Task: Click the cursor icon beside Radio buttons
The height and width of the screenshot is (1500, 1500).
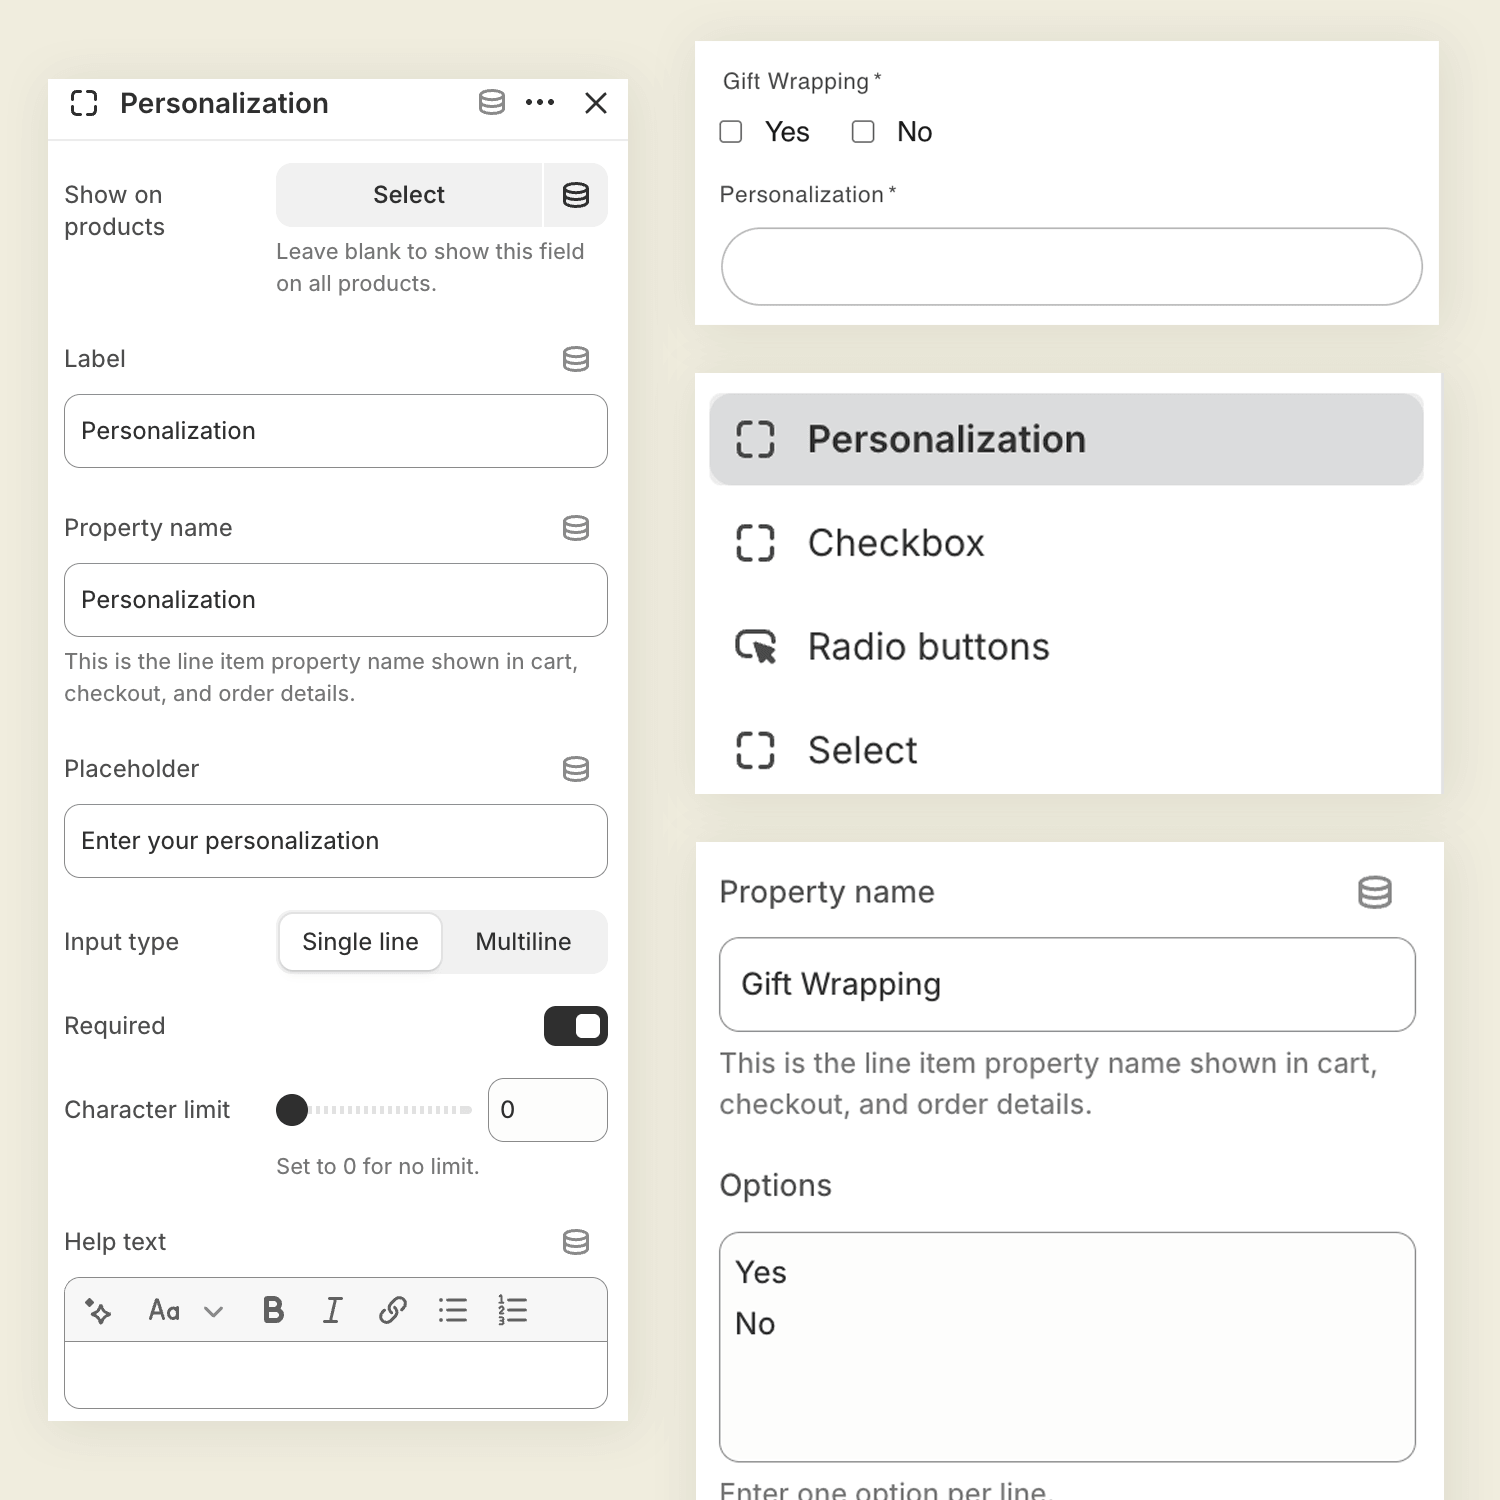Action: tap(756, 647)
